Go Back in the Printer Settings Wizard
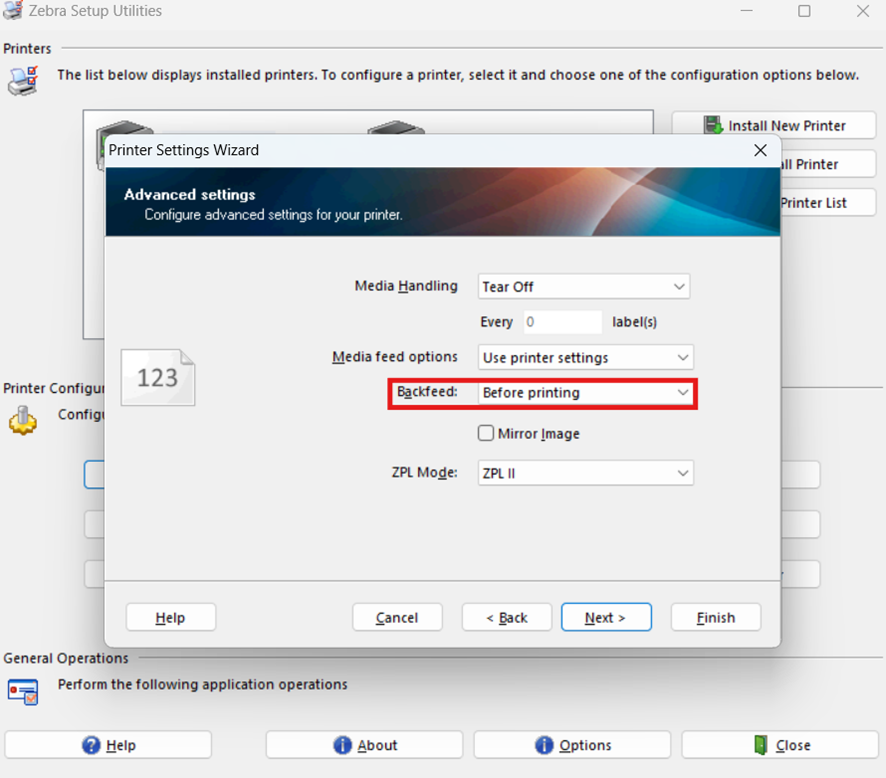Viewport: 886px width, 778px height. pos(507,617)
